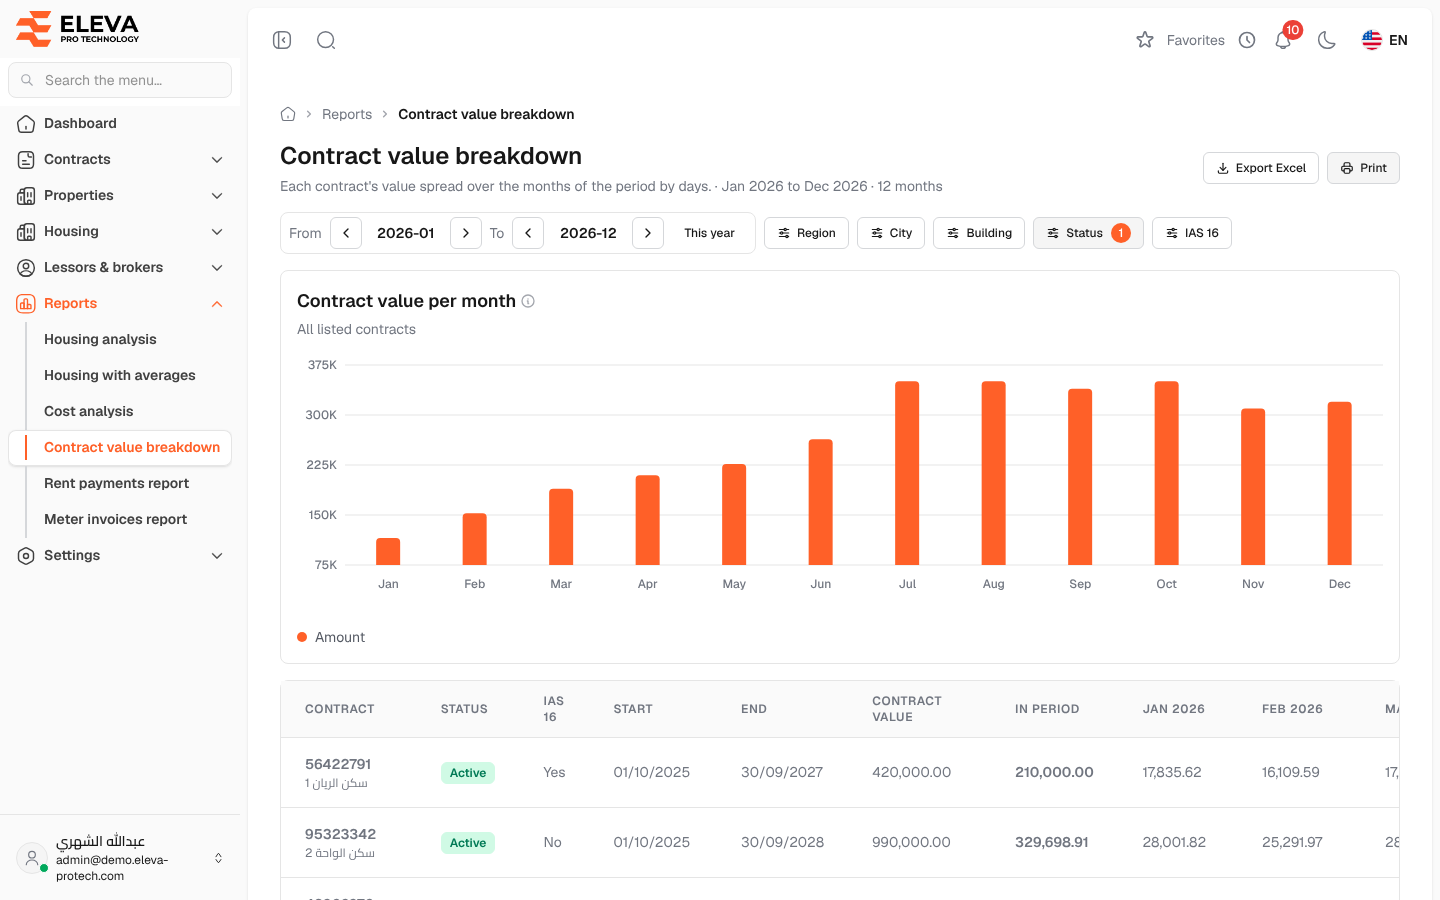Click the Dashboard sidebar icon
The width and height of the screenshot is (1440, 900).
click(26, 124)
